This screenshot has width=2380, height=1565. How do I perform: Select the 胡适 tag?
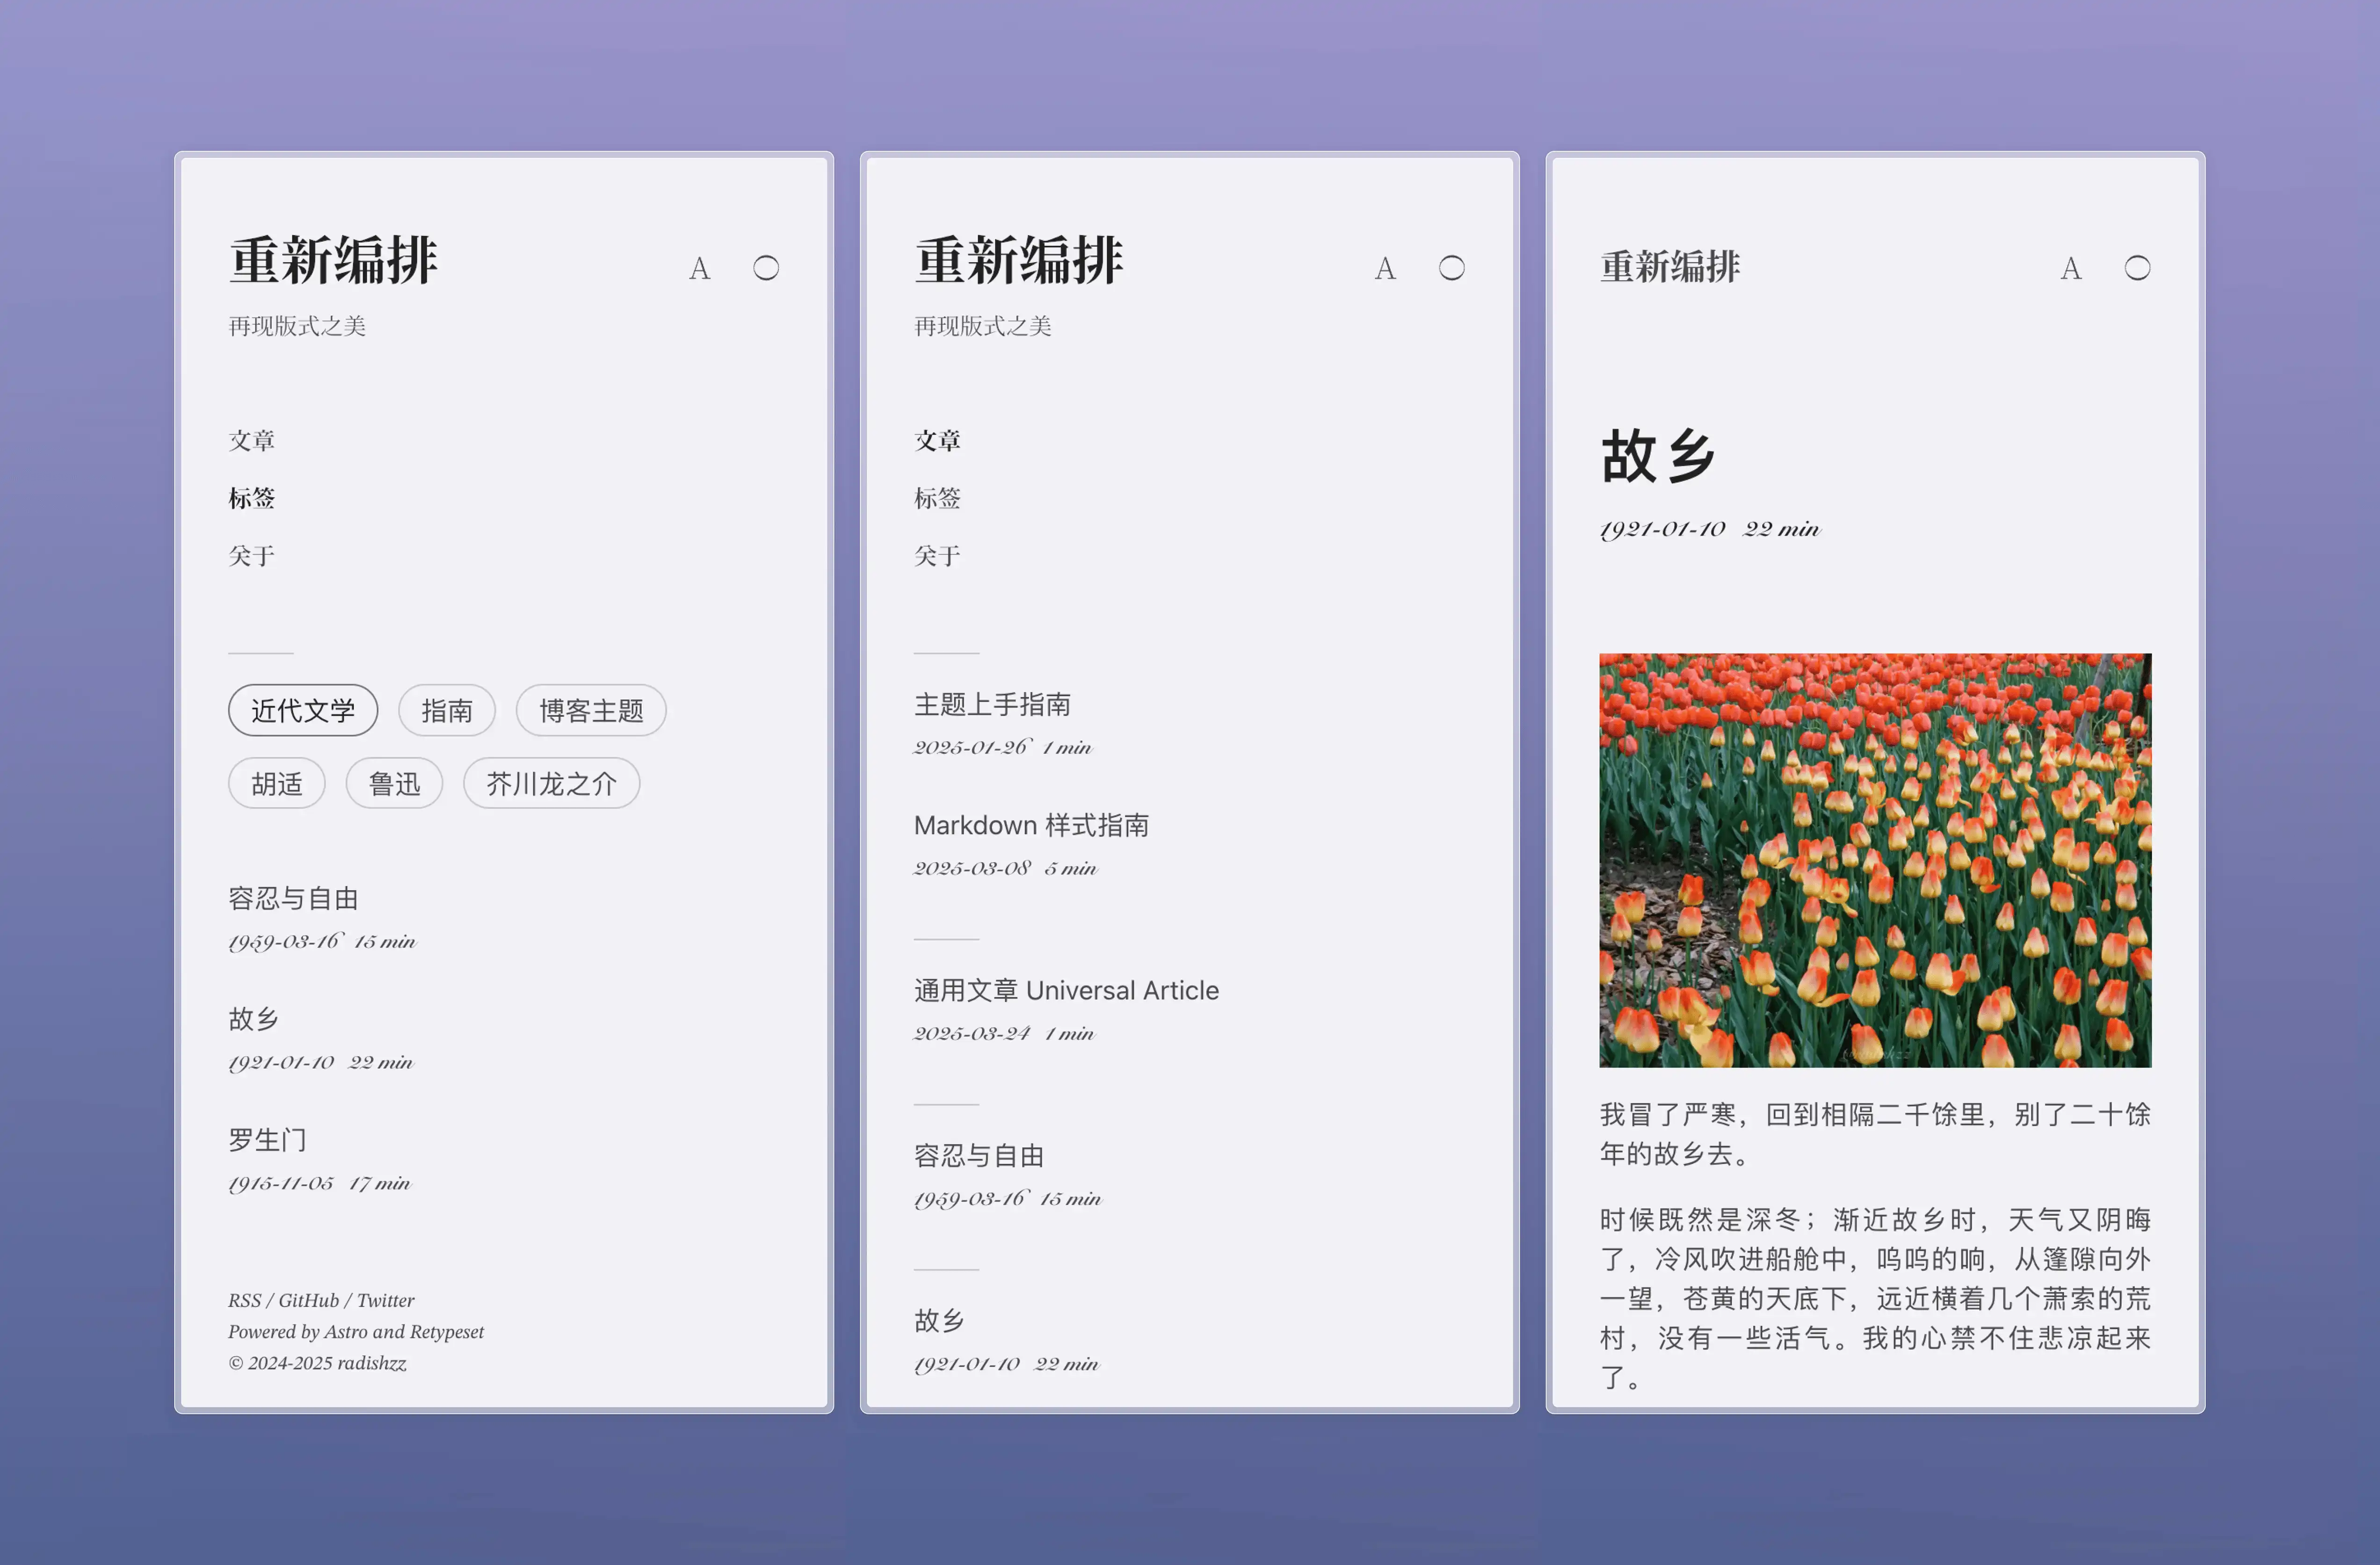276,783
